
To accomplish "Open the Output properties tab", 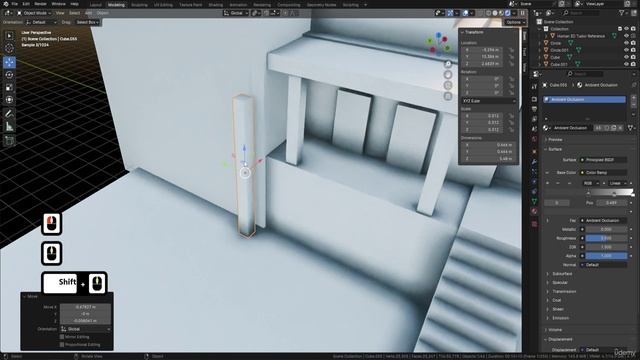I will point(534,109).
